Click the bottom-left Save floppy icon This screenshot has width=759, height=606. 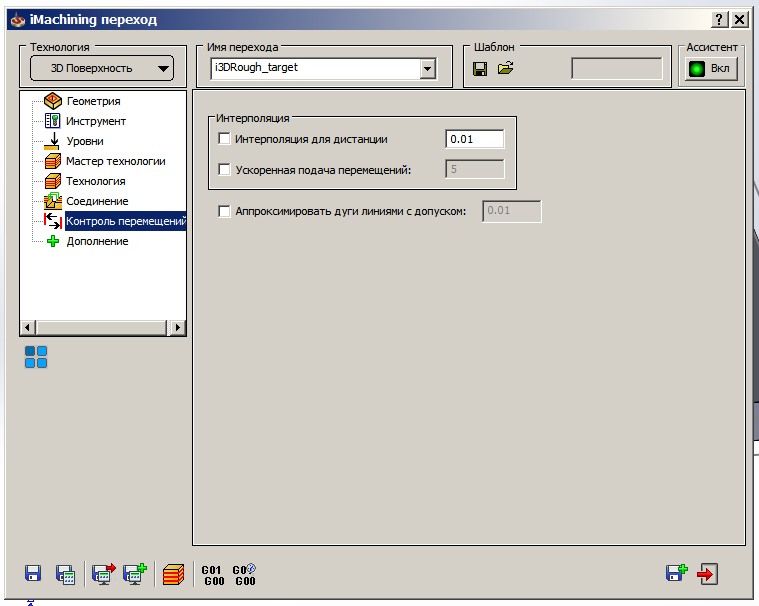[33, 574]
